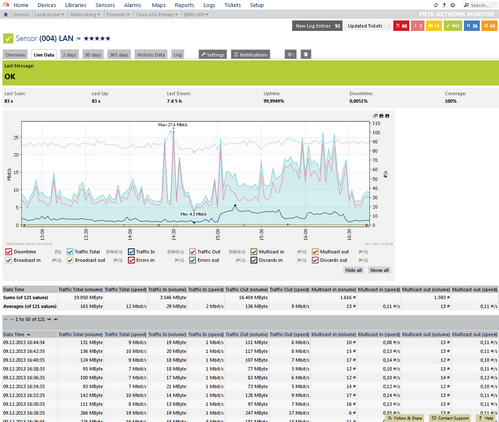Click the 09.12.2013 16:44:34 table row date
The image size is (499, 422).
[x=24, y=342]
